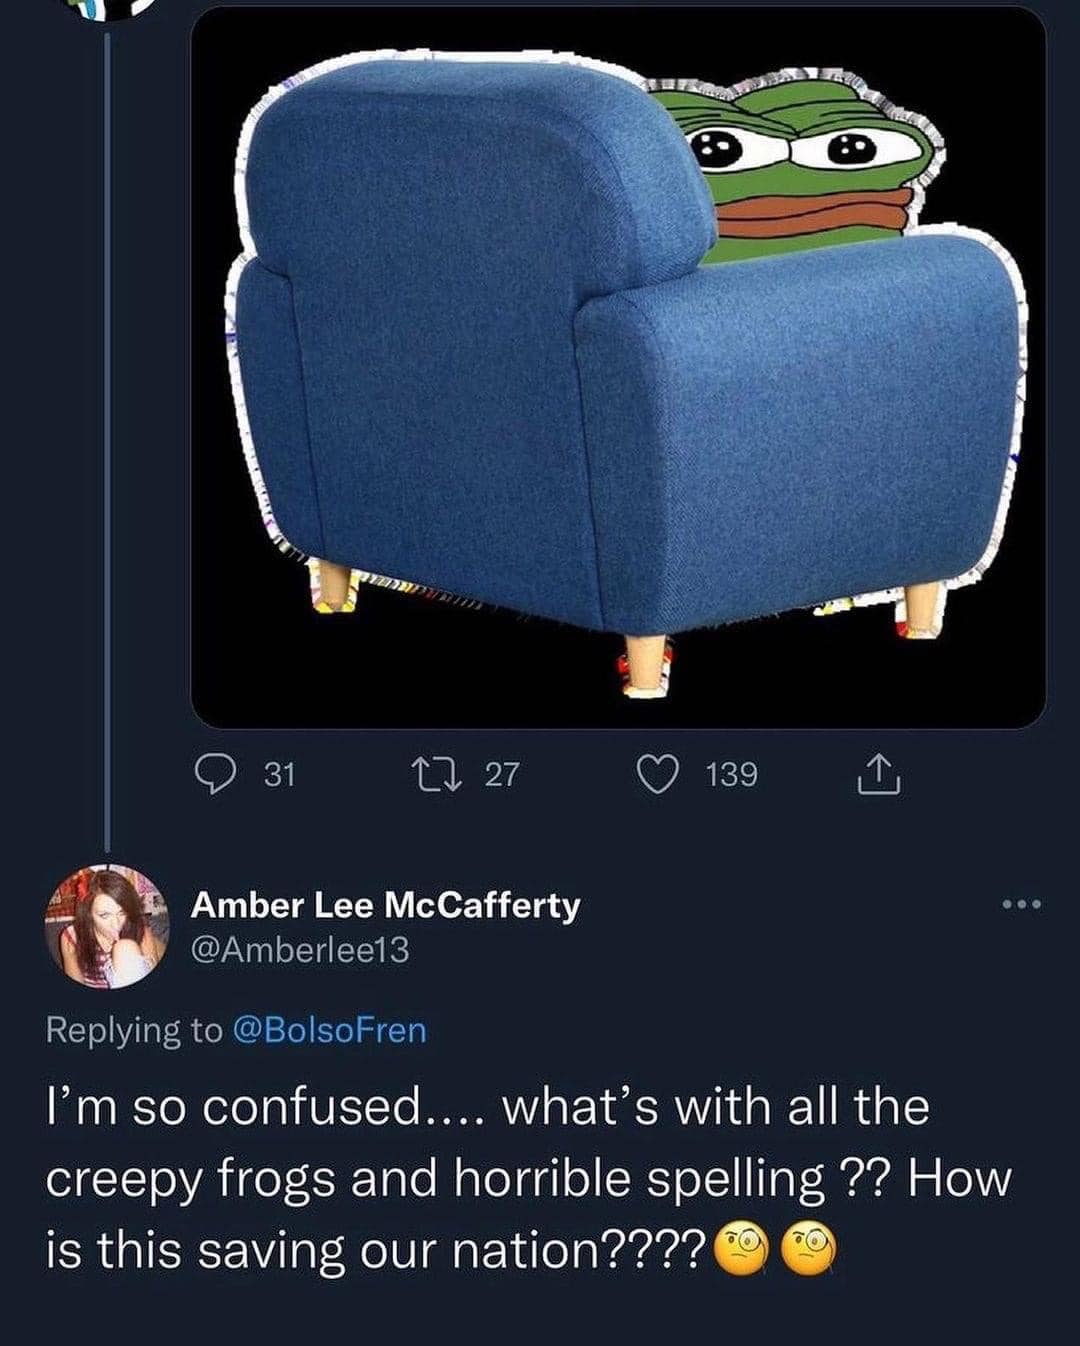This screenshot has width=1080, height=1346.
Task: Select the reply text about creepy frogs
Action: tap(529, 1179)
